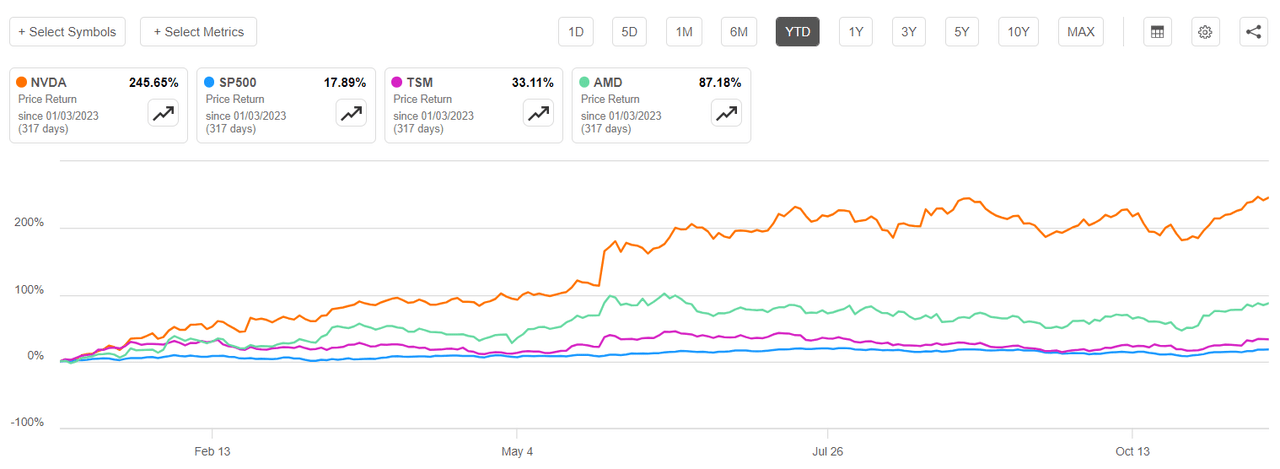Click the 100% y-axis label
The image size is (1280, 469).
[x=31, y=291]
